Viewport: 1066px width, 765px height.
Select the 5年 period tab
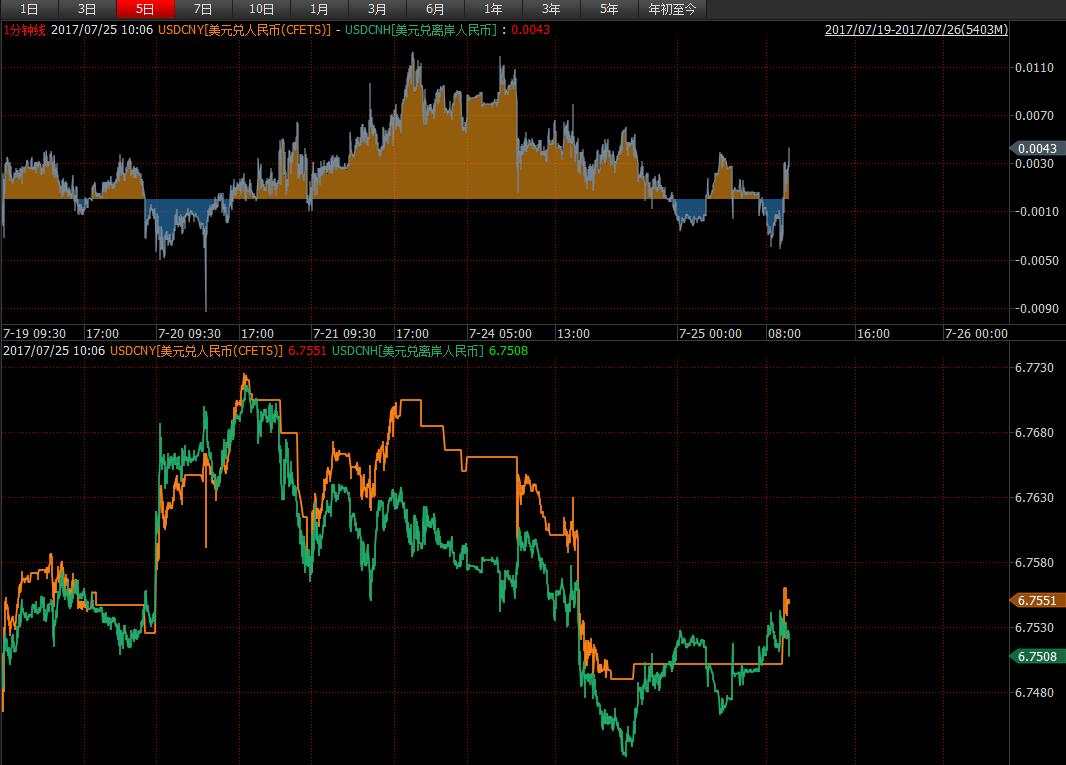point(609,9)
